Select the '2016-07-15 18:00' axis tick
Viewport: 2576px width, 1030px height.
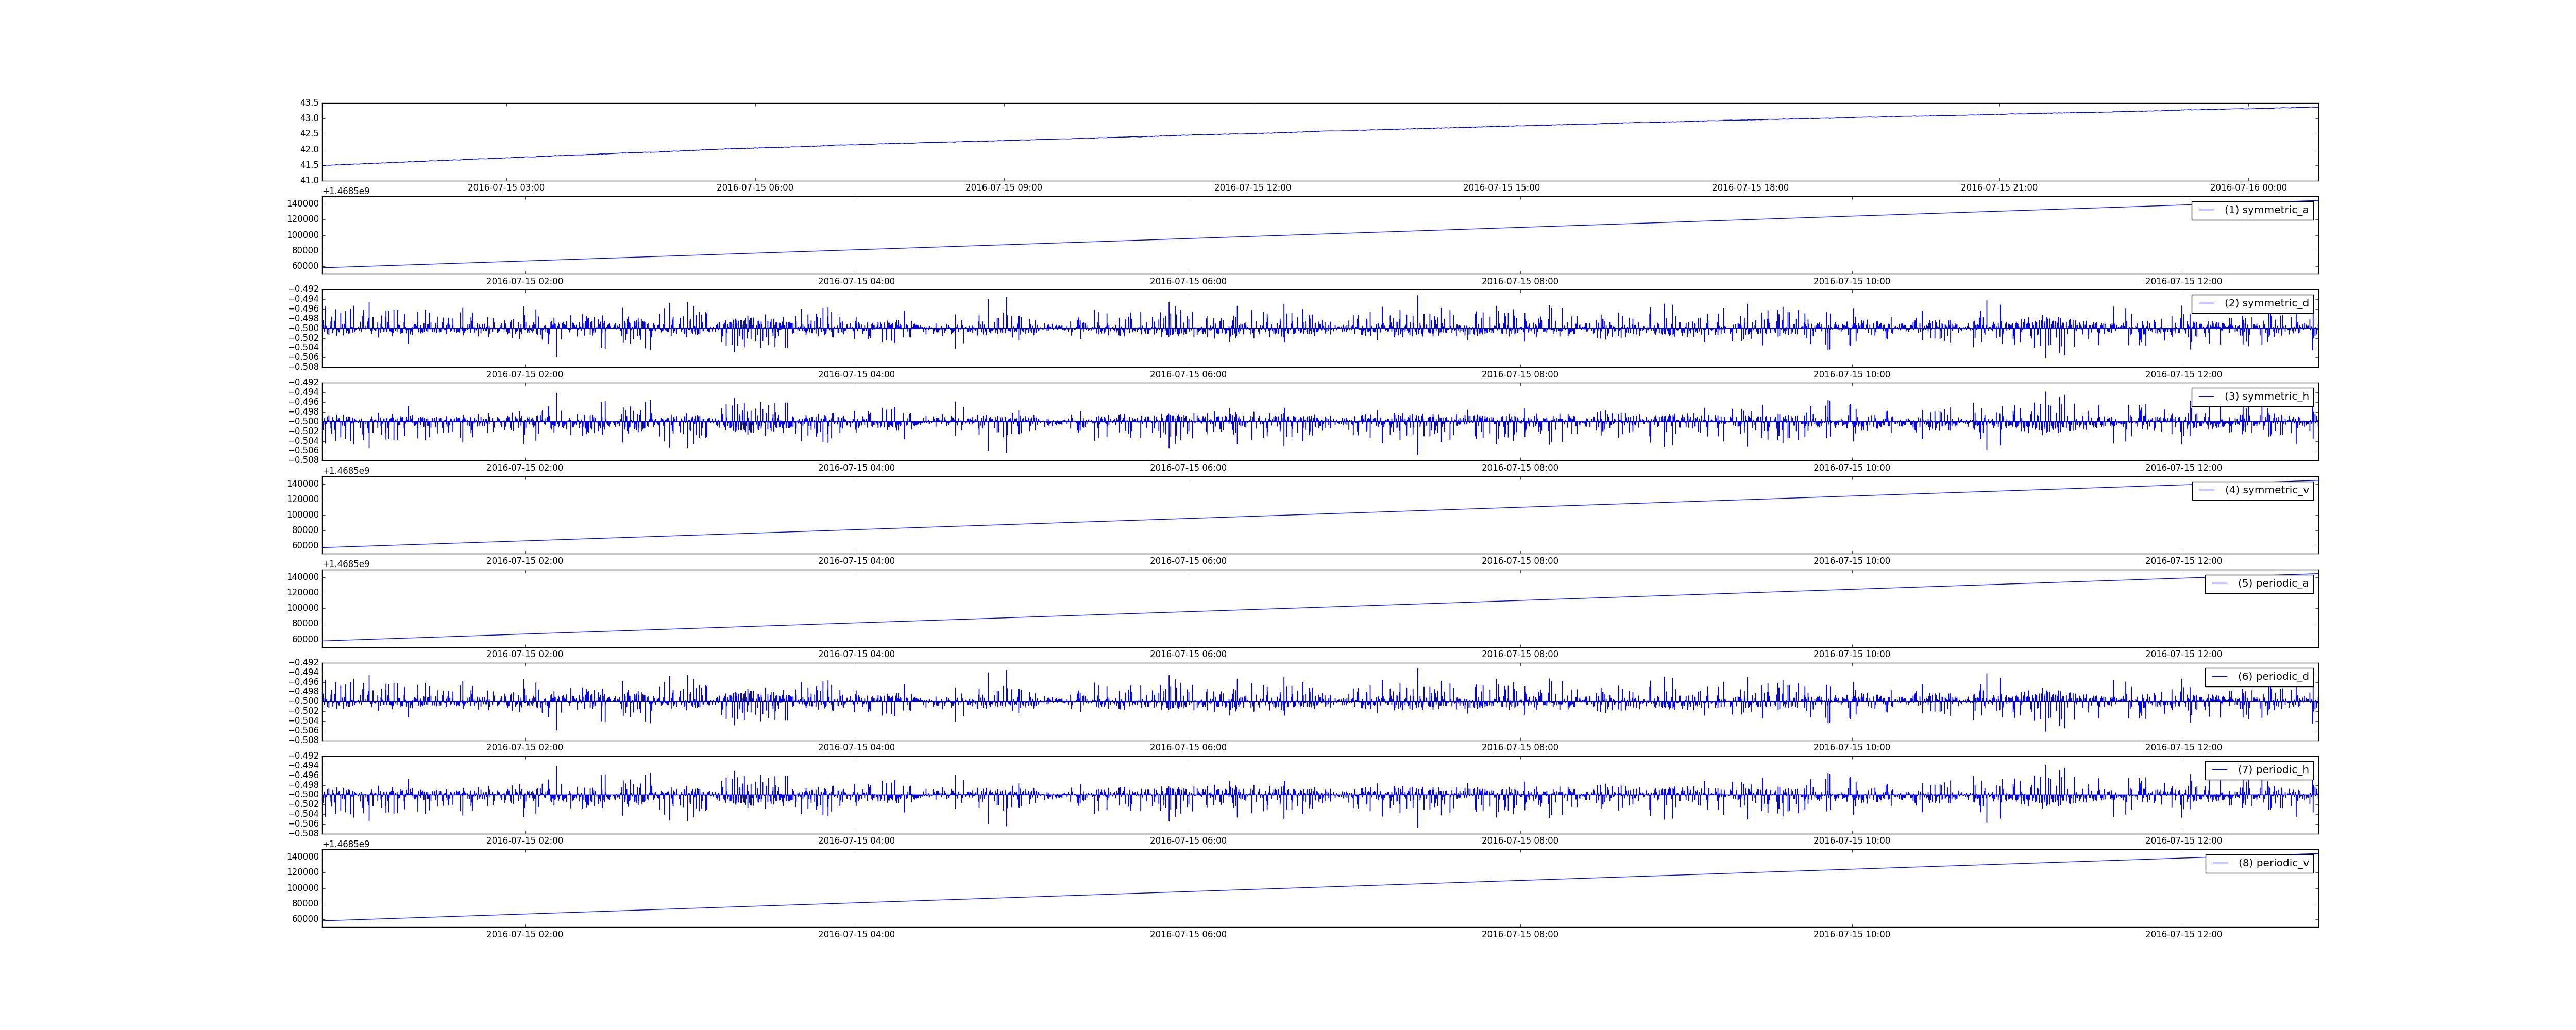pos(1750,188)
